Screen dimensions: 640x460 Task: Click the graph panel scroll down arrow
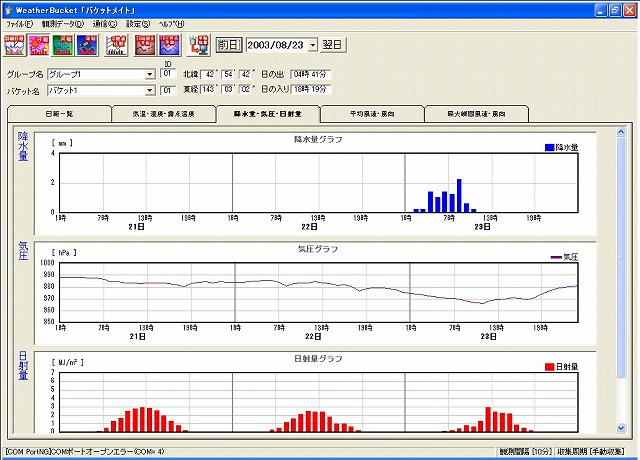click(x=621, y=428)
